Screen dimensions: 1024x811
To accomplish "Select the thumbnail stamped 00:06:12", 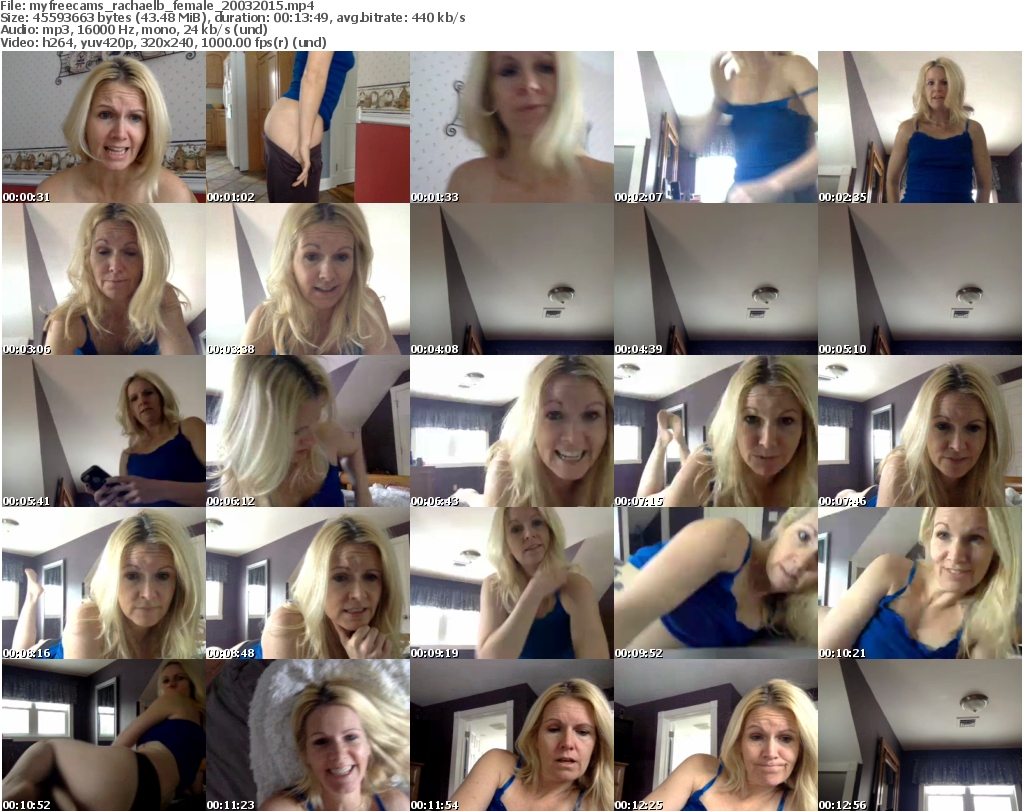I will click(308, 432).
